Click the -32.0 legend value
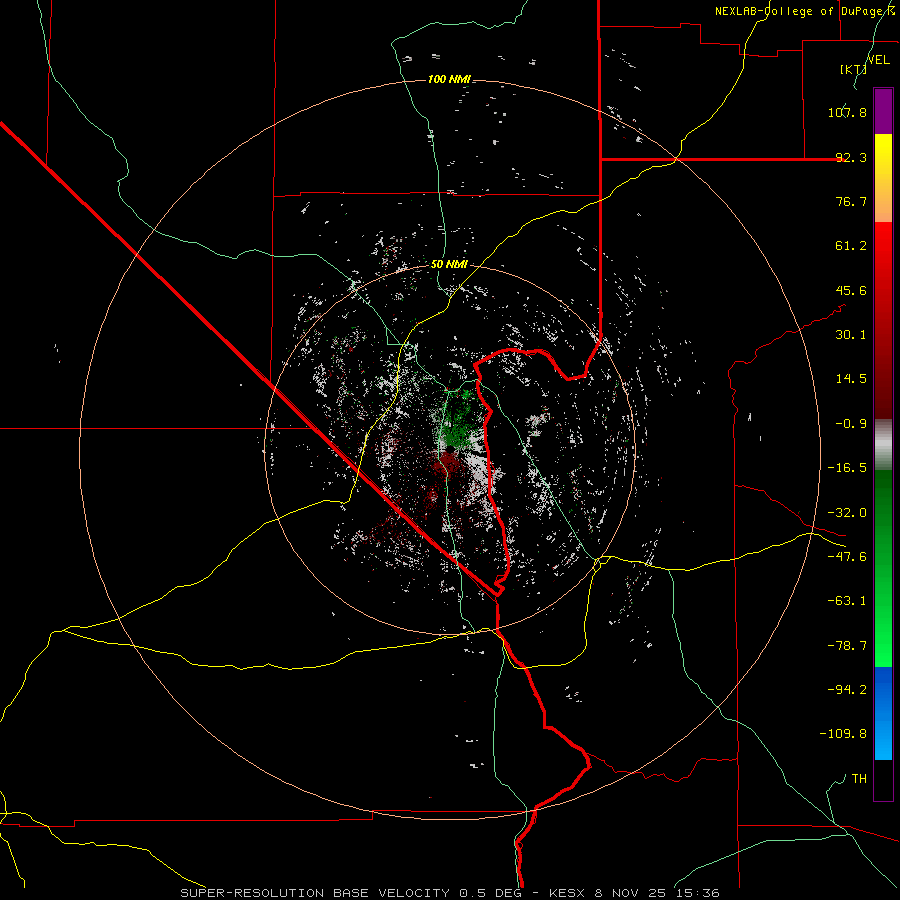The width and height of the screenshot is (900, 900). 847,513
